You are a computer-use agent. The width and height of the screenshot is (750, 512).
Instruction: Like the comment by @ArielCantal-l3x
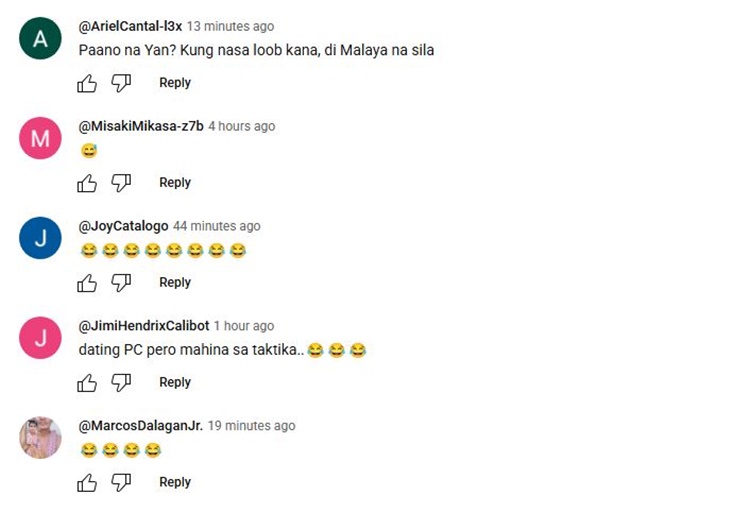coord(87,83)
